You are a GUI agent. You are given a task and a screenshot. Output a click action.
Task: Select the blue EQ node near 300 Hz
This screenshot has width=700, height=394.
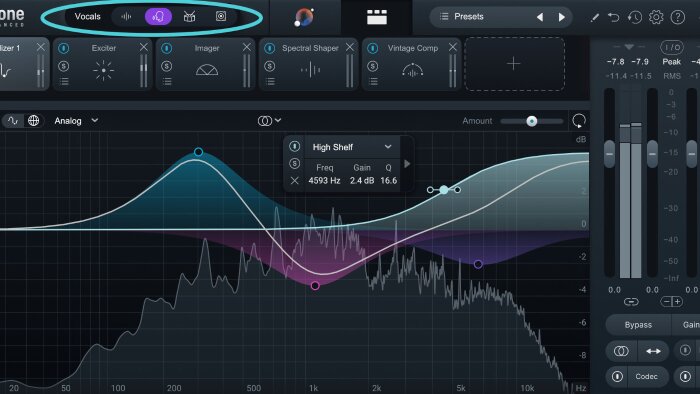(x=198, y=152)
